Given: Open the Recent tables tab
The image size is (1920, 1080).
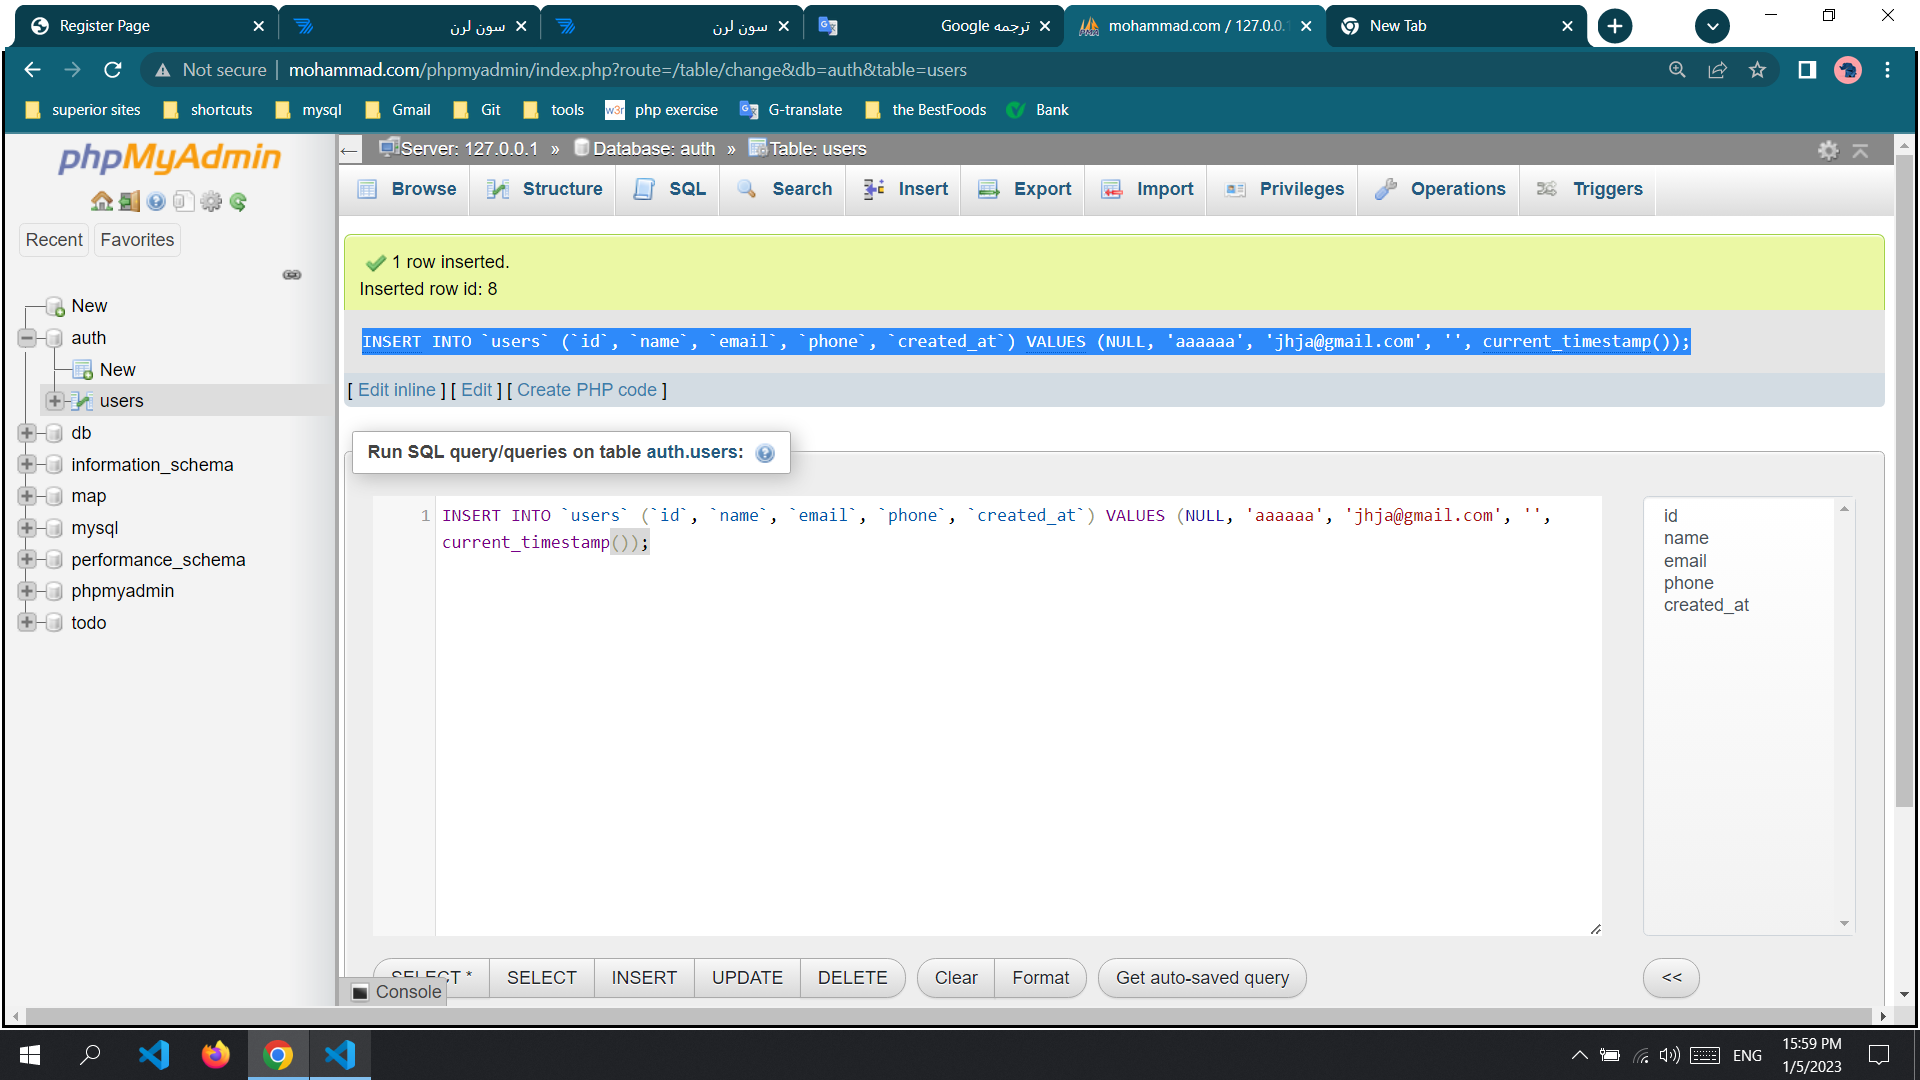Looking at the screenshot, I should tap(54, 240).
